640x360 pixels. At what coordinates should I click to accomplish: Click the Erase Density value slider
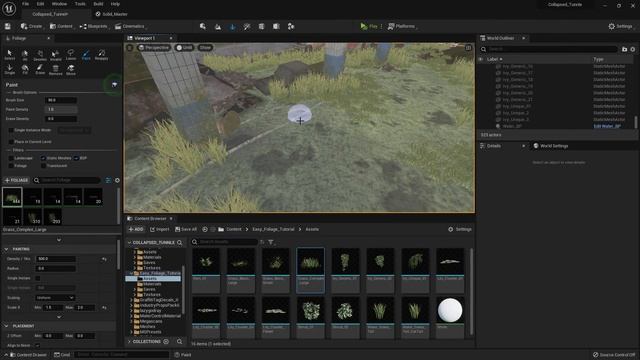point(61,119)
